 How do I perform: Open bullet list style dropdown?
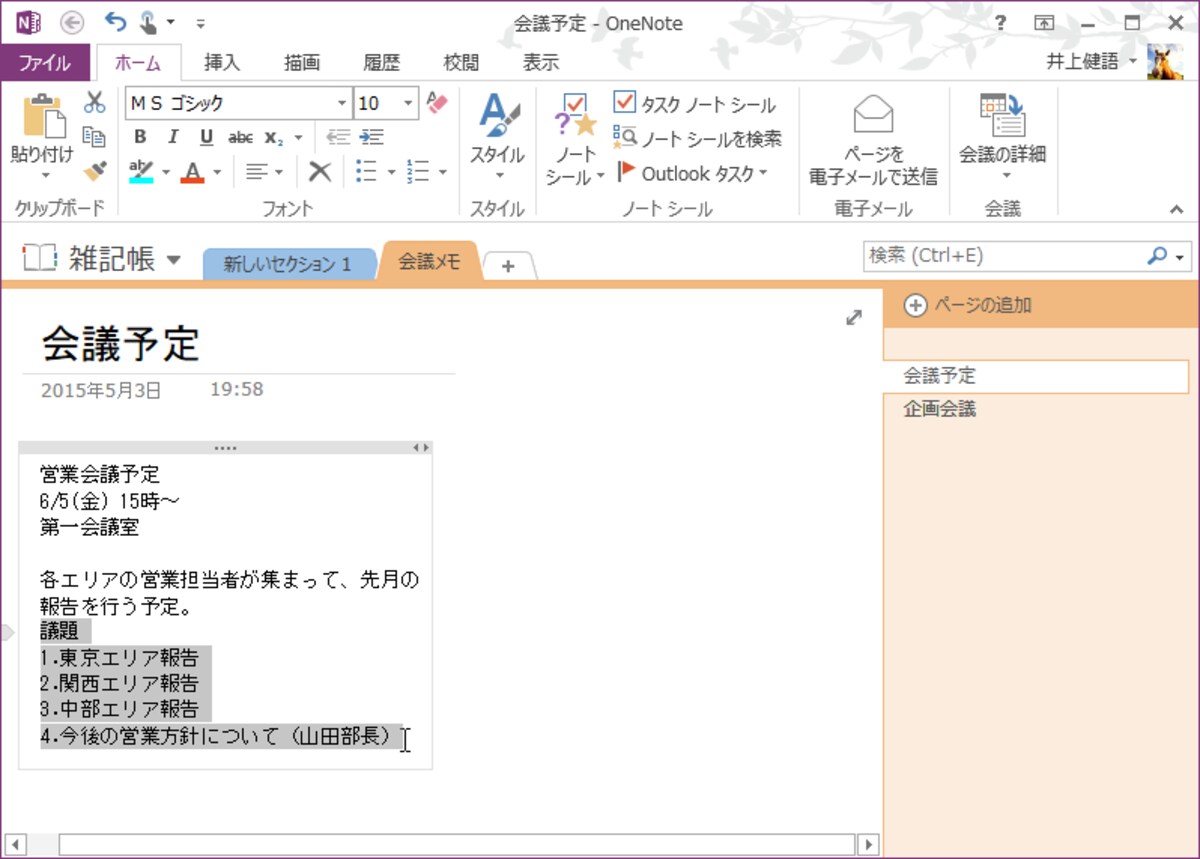[391, 172]
